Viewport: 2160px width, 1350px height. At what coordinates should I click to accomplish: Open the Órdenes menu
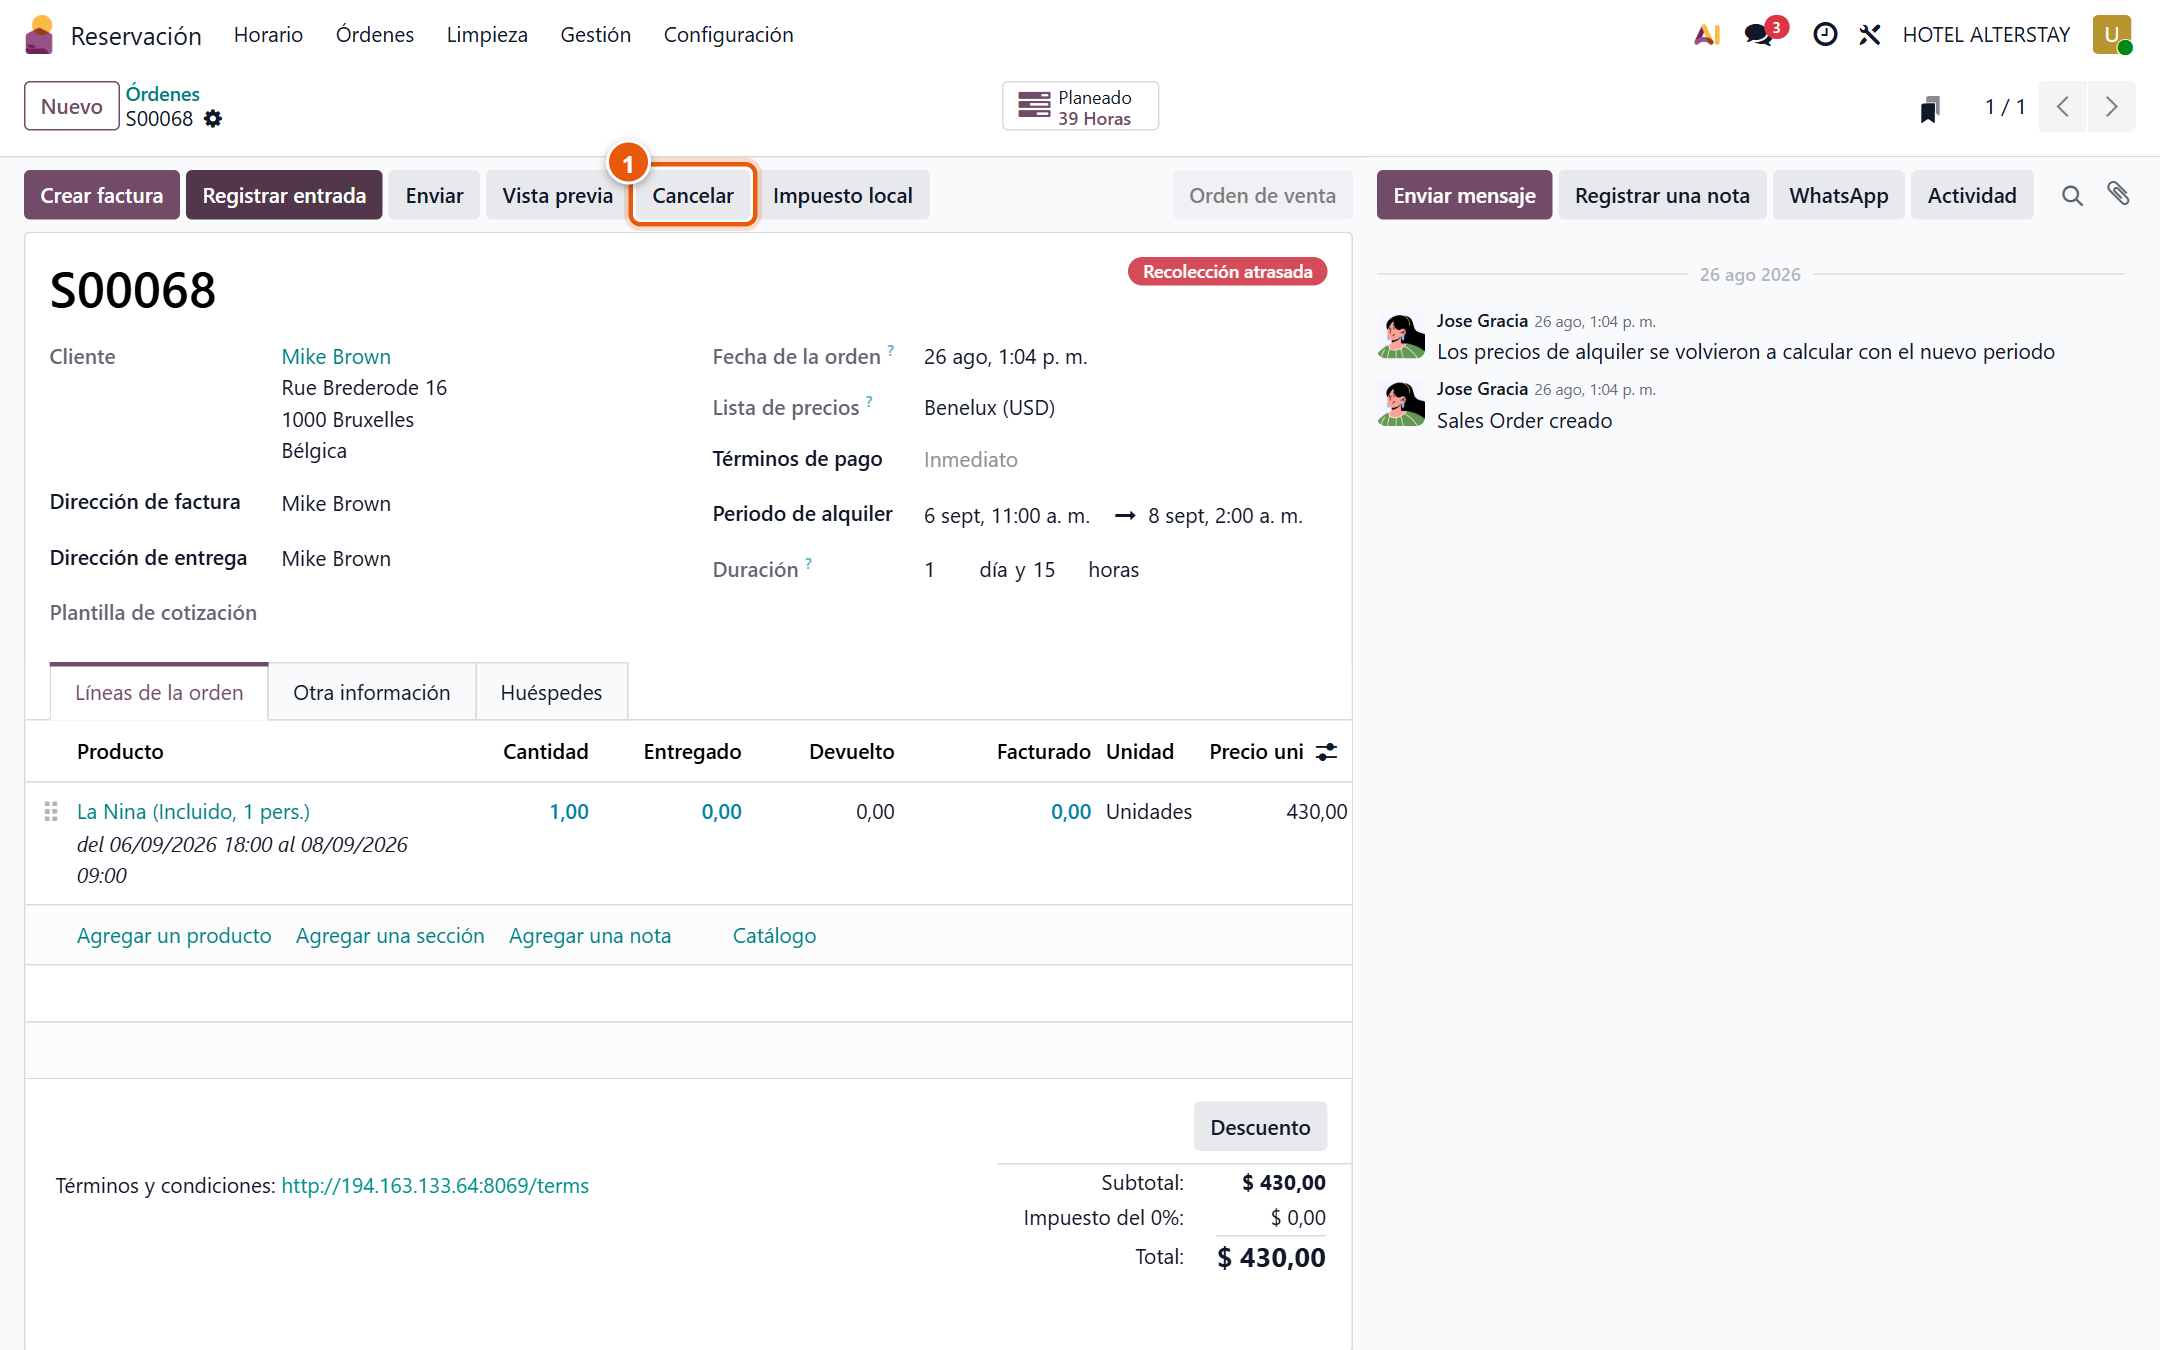pos(375,35)
